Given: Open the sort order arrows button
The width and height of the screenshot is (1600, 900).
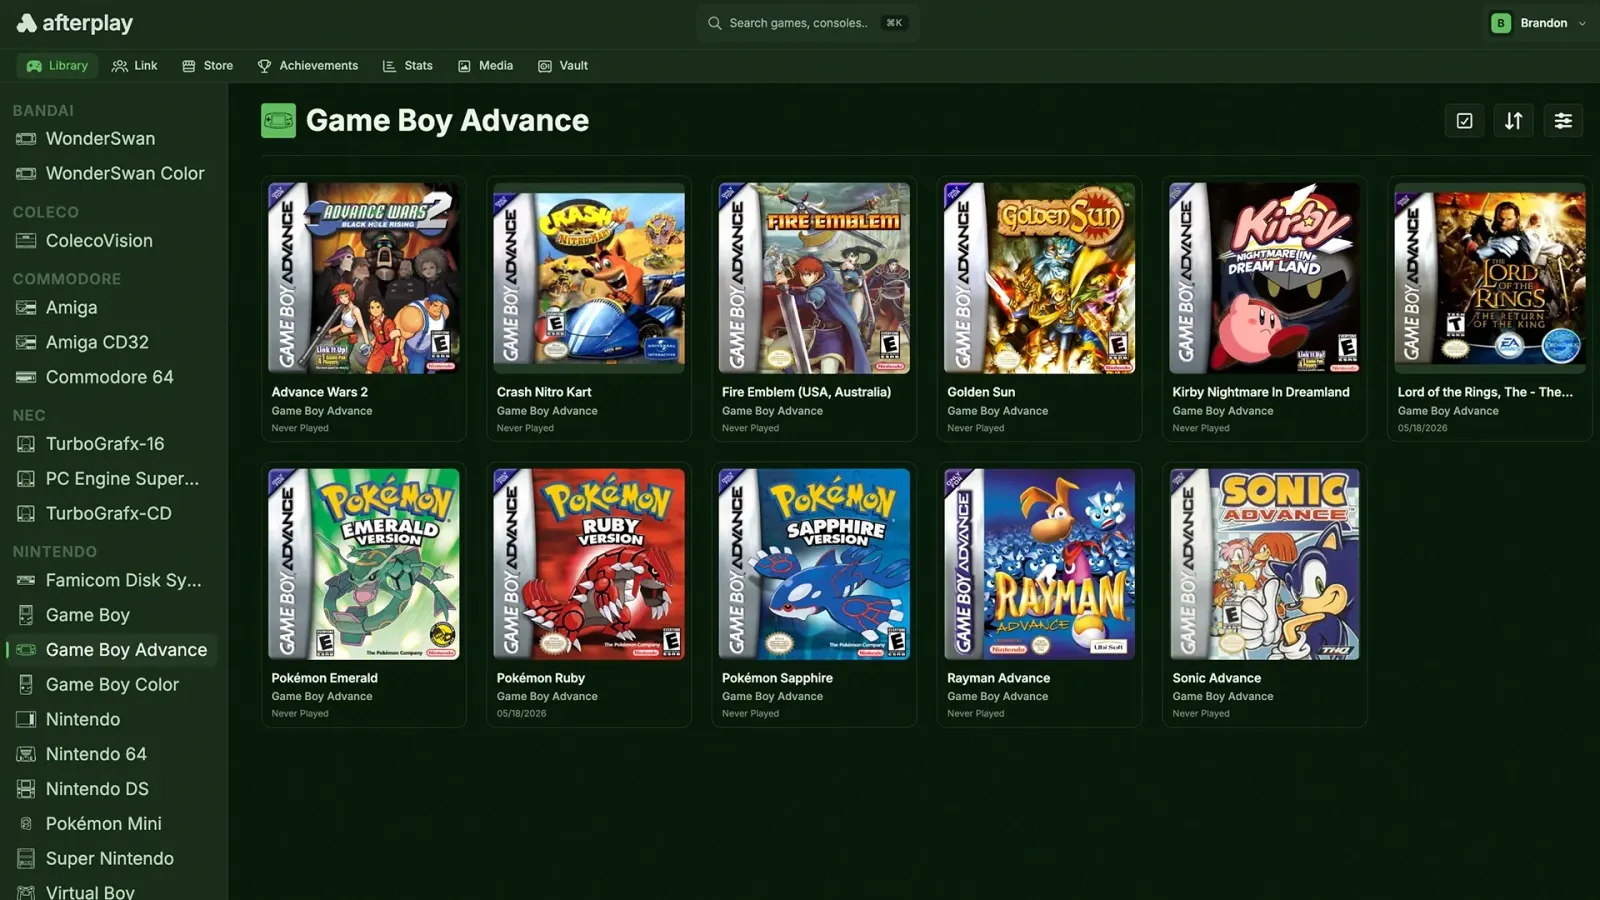Looking at the screenshot, I should 1513,121.
